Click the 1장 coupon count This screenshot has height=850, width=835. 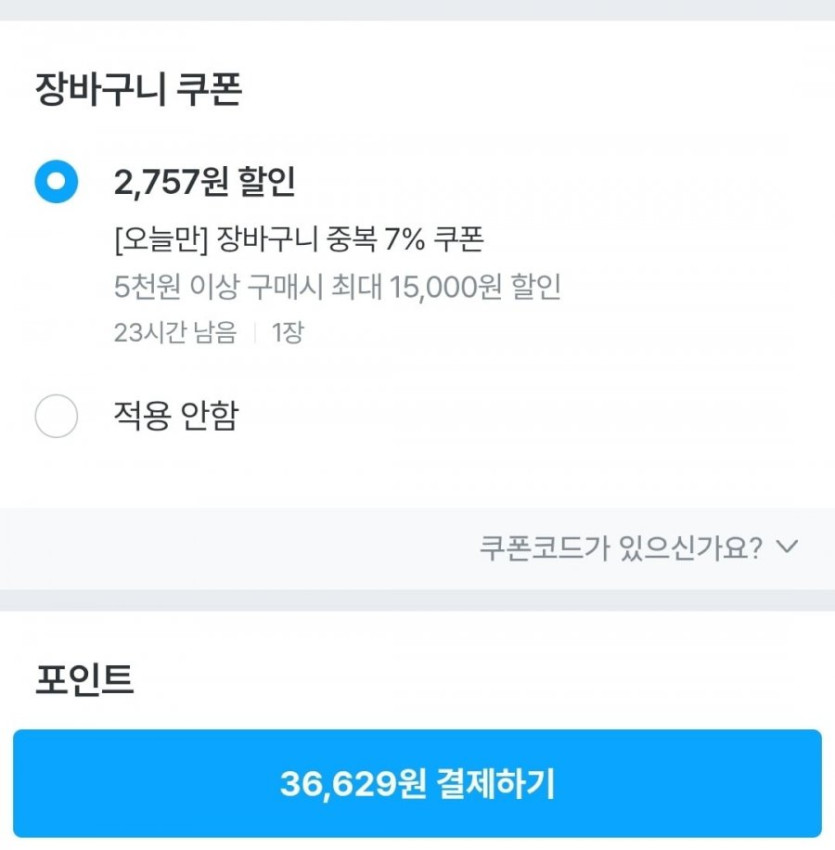point(287,333)
